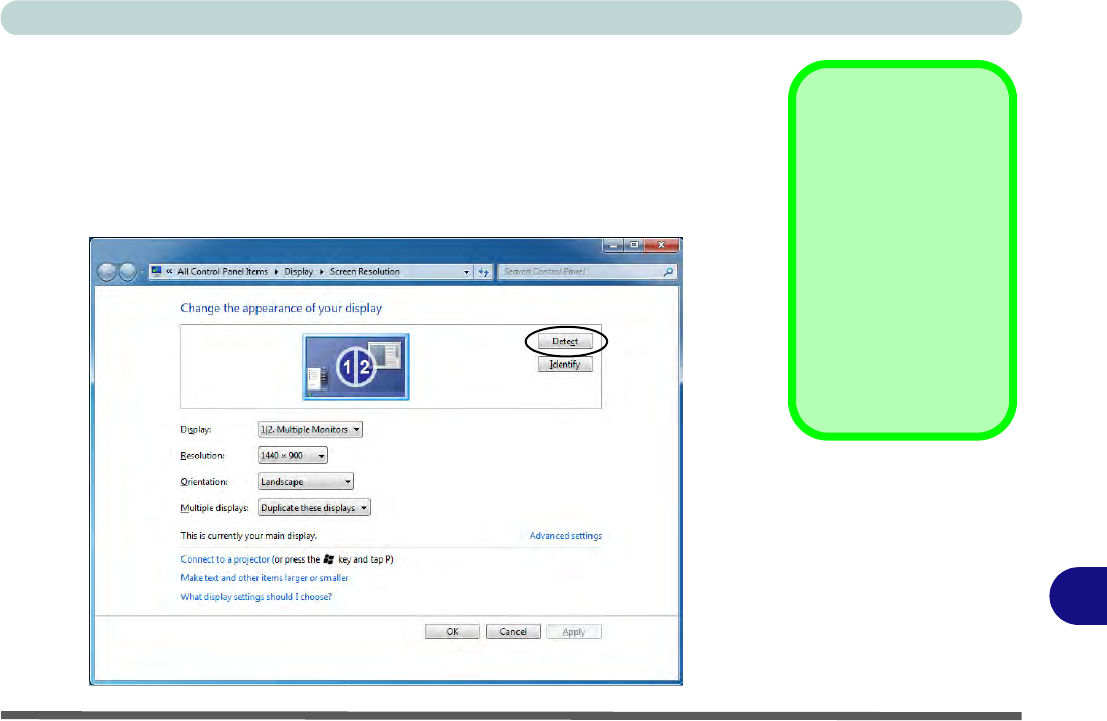Open What display settings should I choose link

click(x=256, y=597)
